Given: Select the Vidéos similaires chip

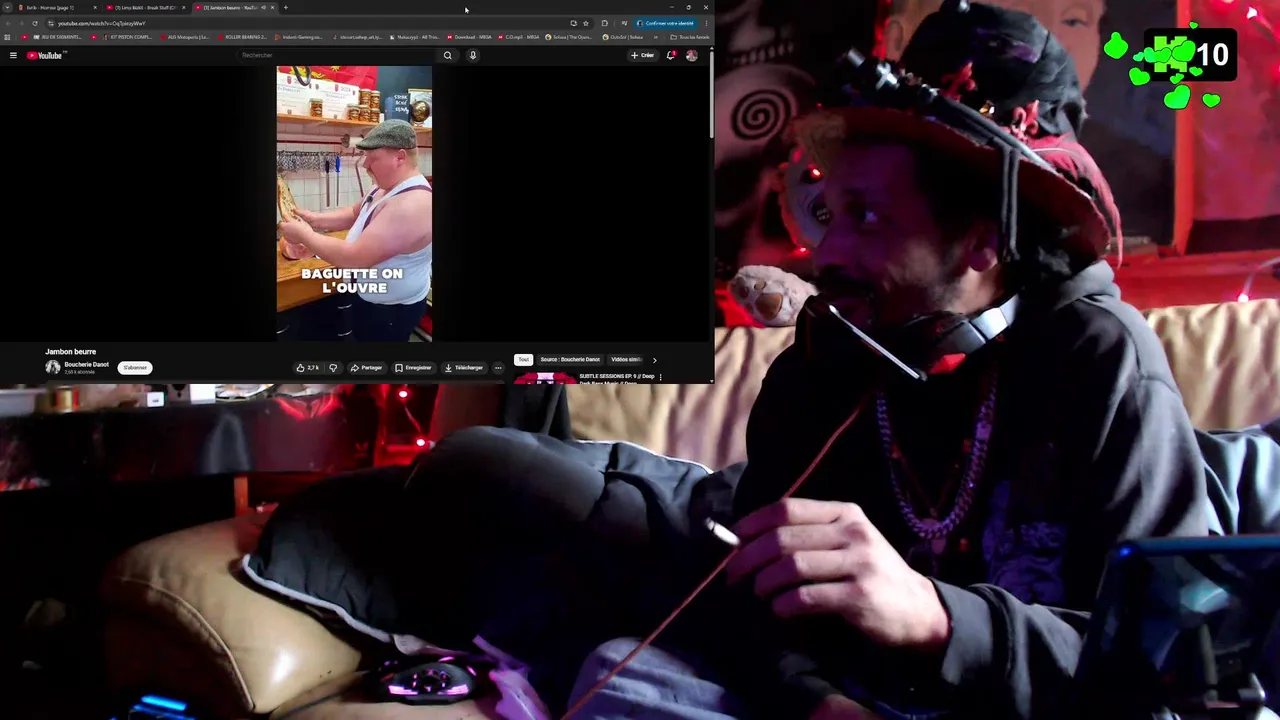Looking at the screenshot, I should point(627,359).
